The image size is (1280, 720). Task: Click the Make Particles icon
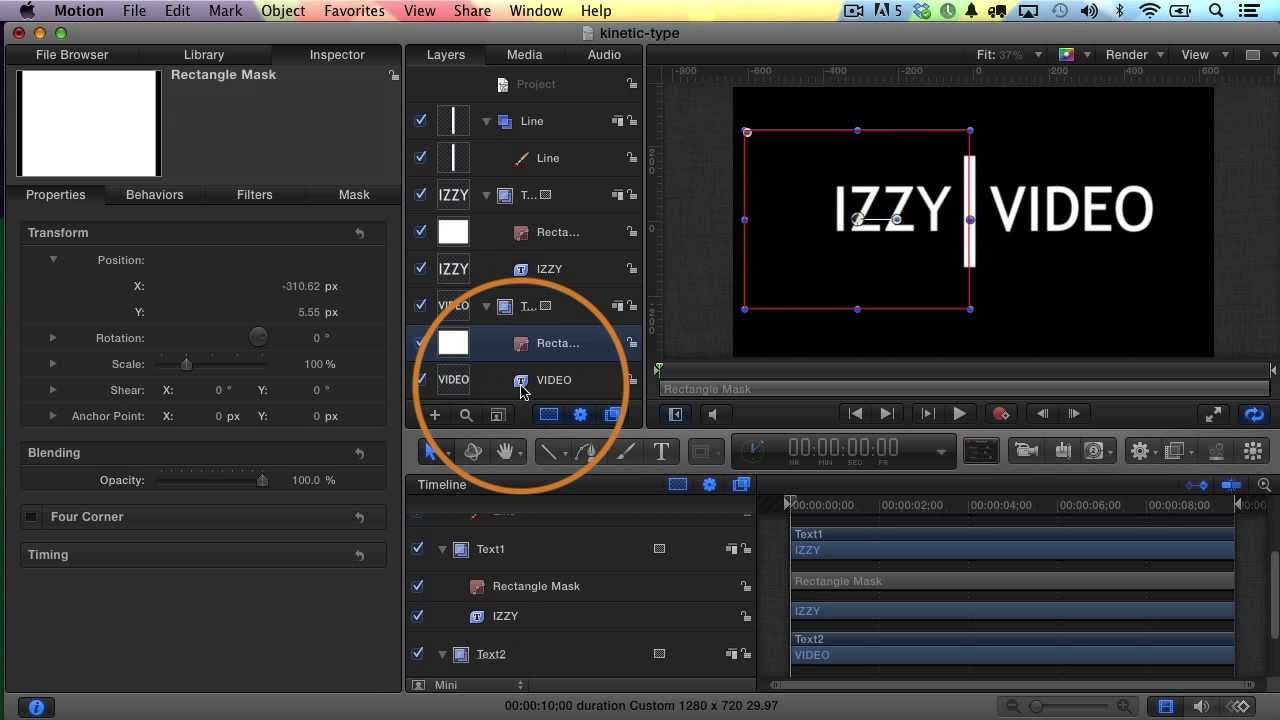coord(1216,451)
